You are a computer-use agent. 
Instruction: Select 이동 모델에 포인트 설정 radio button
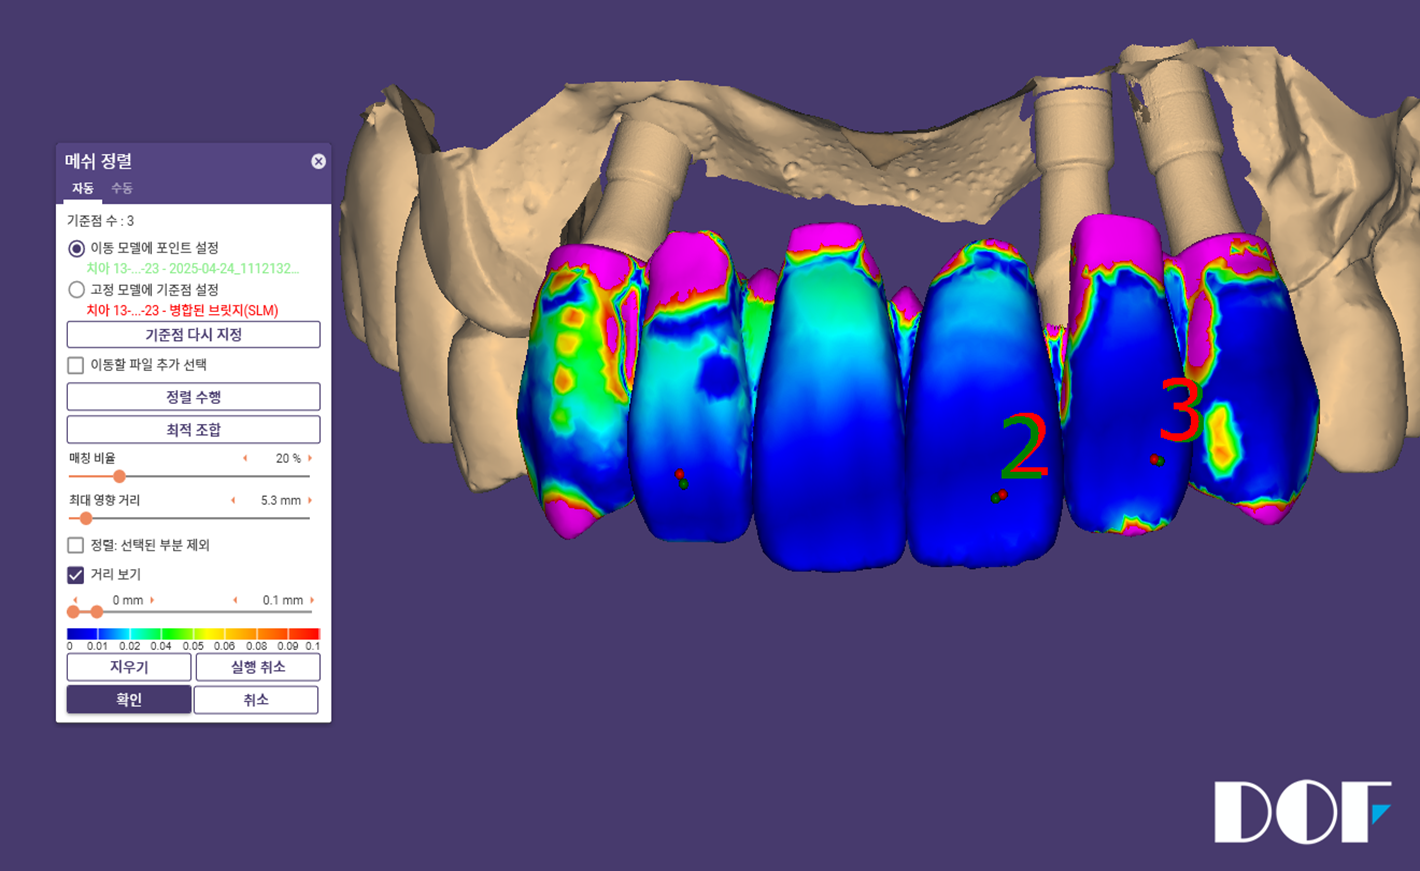coord(76,248)
